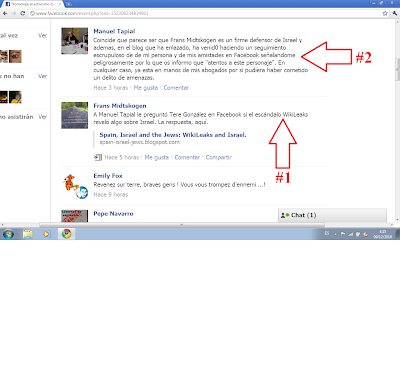This screenshot has height=387, width=400.
Task: Click the Hace 3 horas timestamp
Action: (x=111, y=88)
